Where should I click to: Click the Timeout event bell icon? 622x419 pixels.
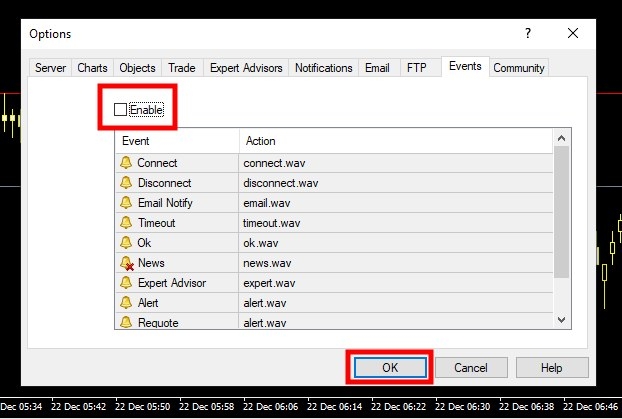tap(126, 223)
